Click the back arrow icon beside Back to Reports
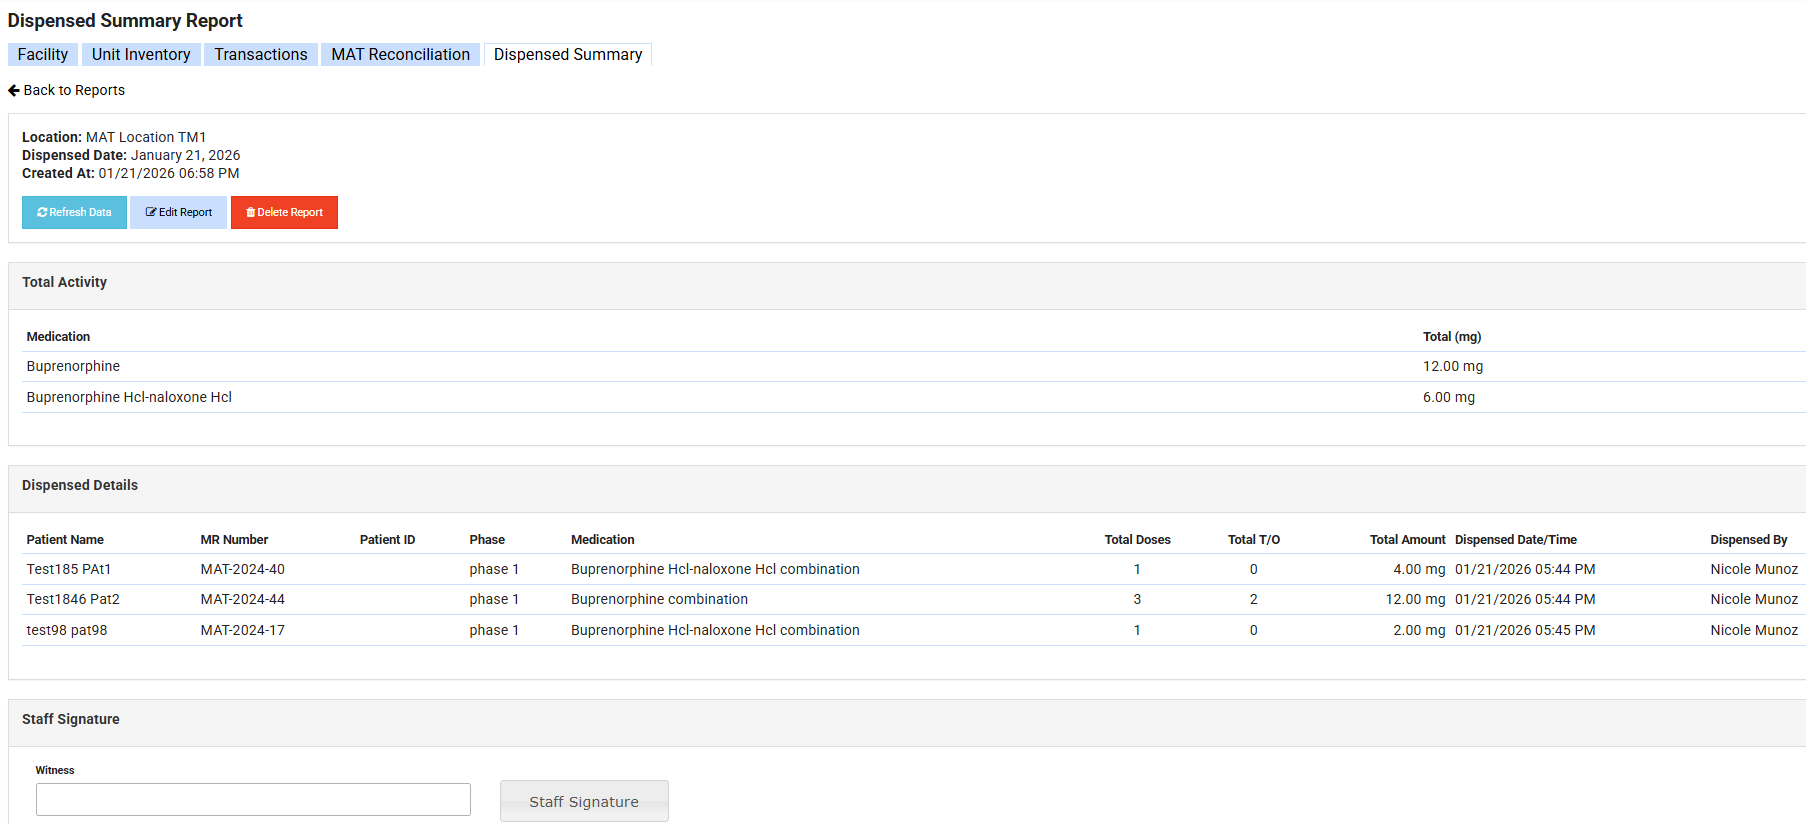The height and width of the screenshot is (824, 1806). (14, 90)
